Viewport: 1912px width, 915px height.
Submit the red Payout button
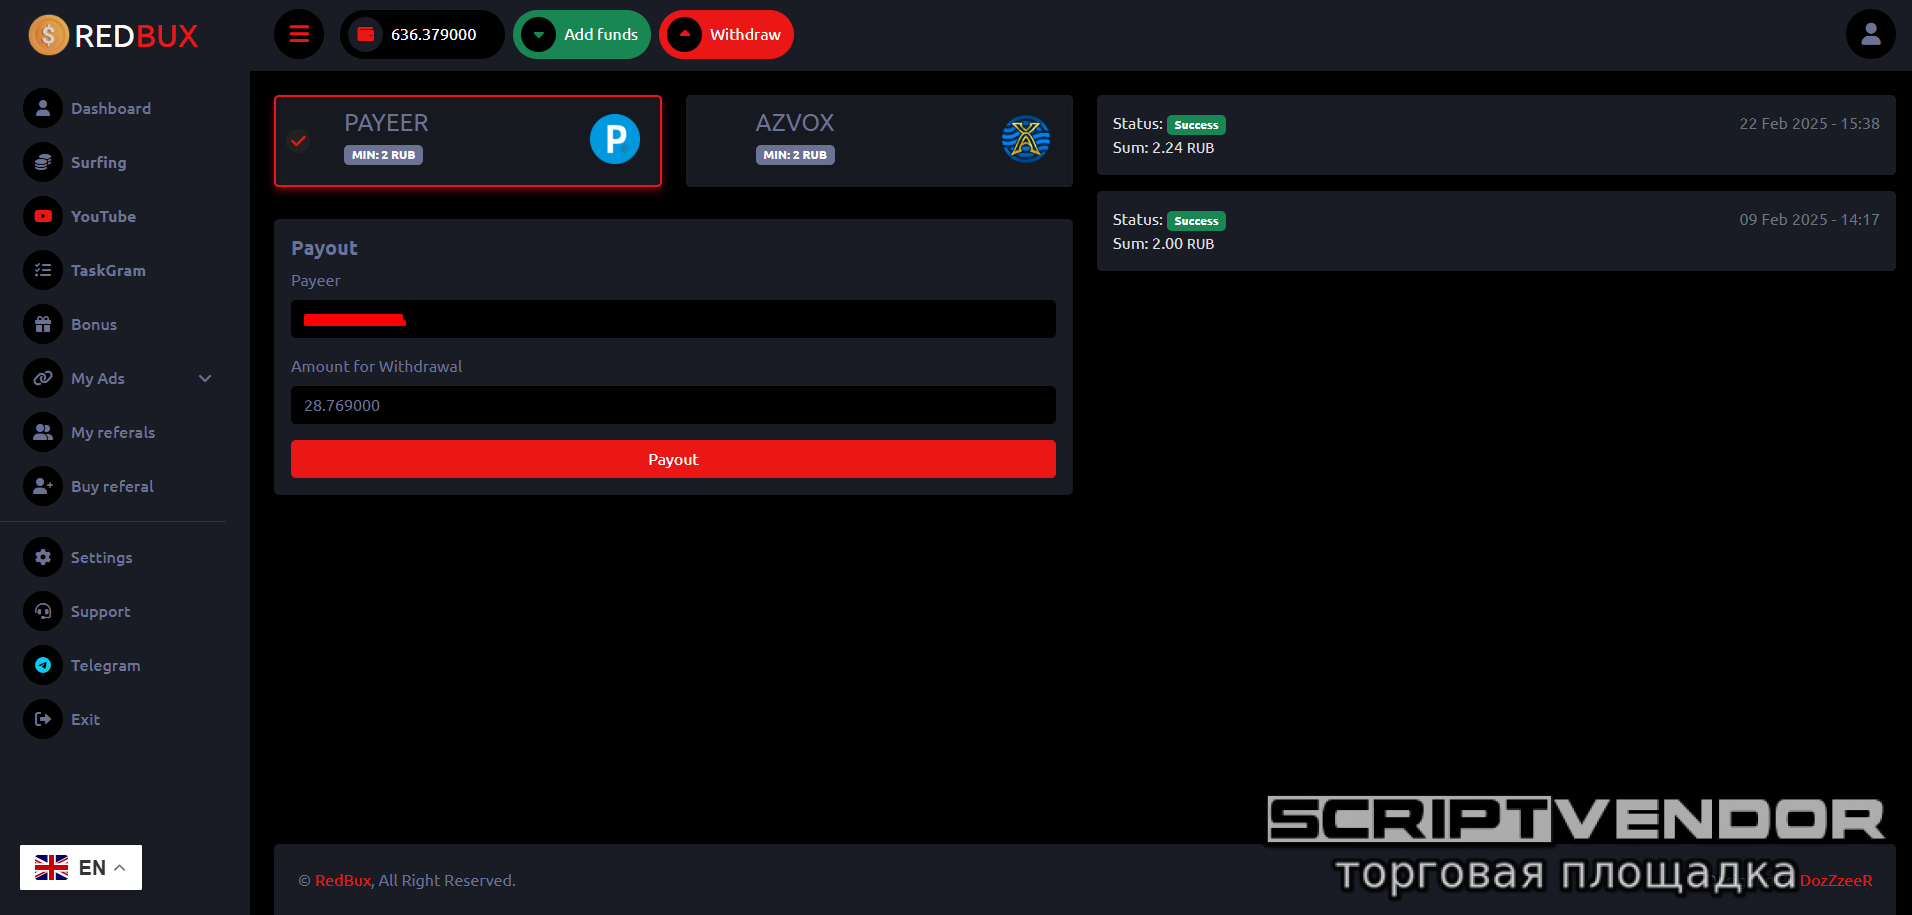pyautogui.click(x=673, y=459)
